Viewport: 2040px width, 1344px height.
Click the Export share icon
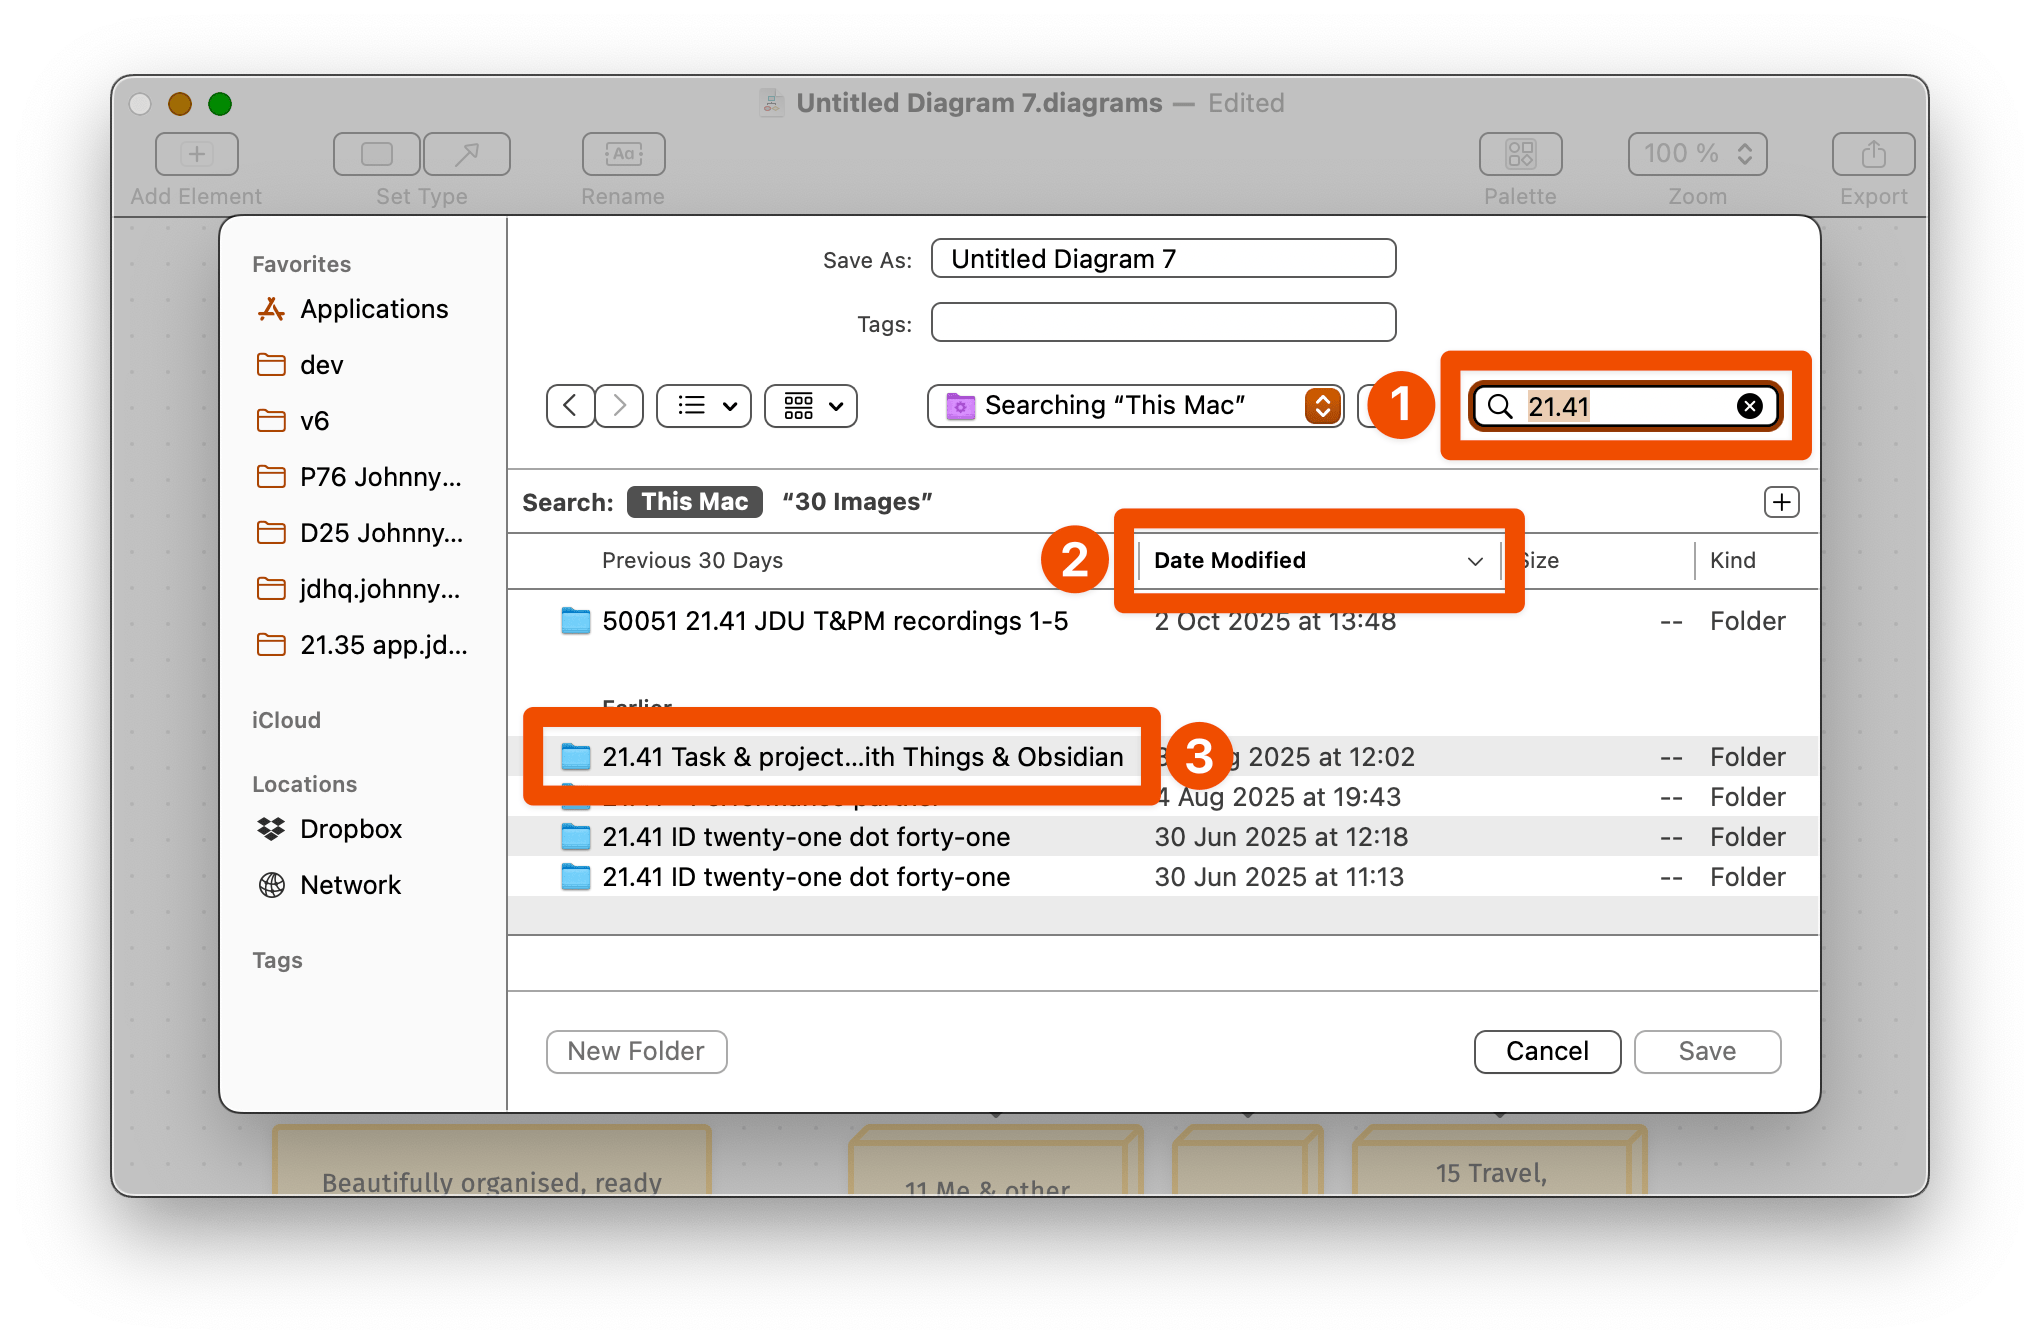[x=1872, y=153]
